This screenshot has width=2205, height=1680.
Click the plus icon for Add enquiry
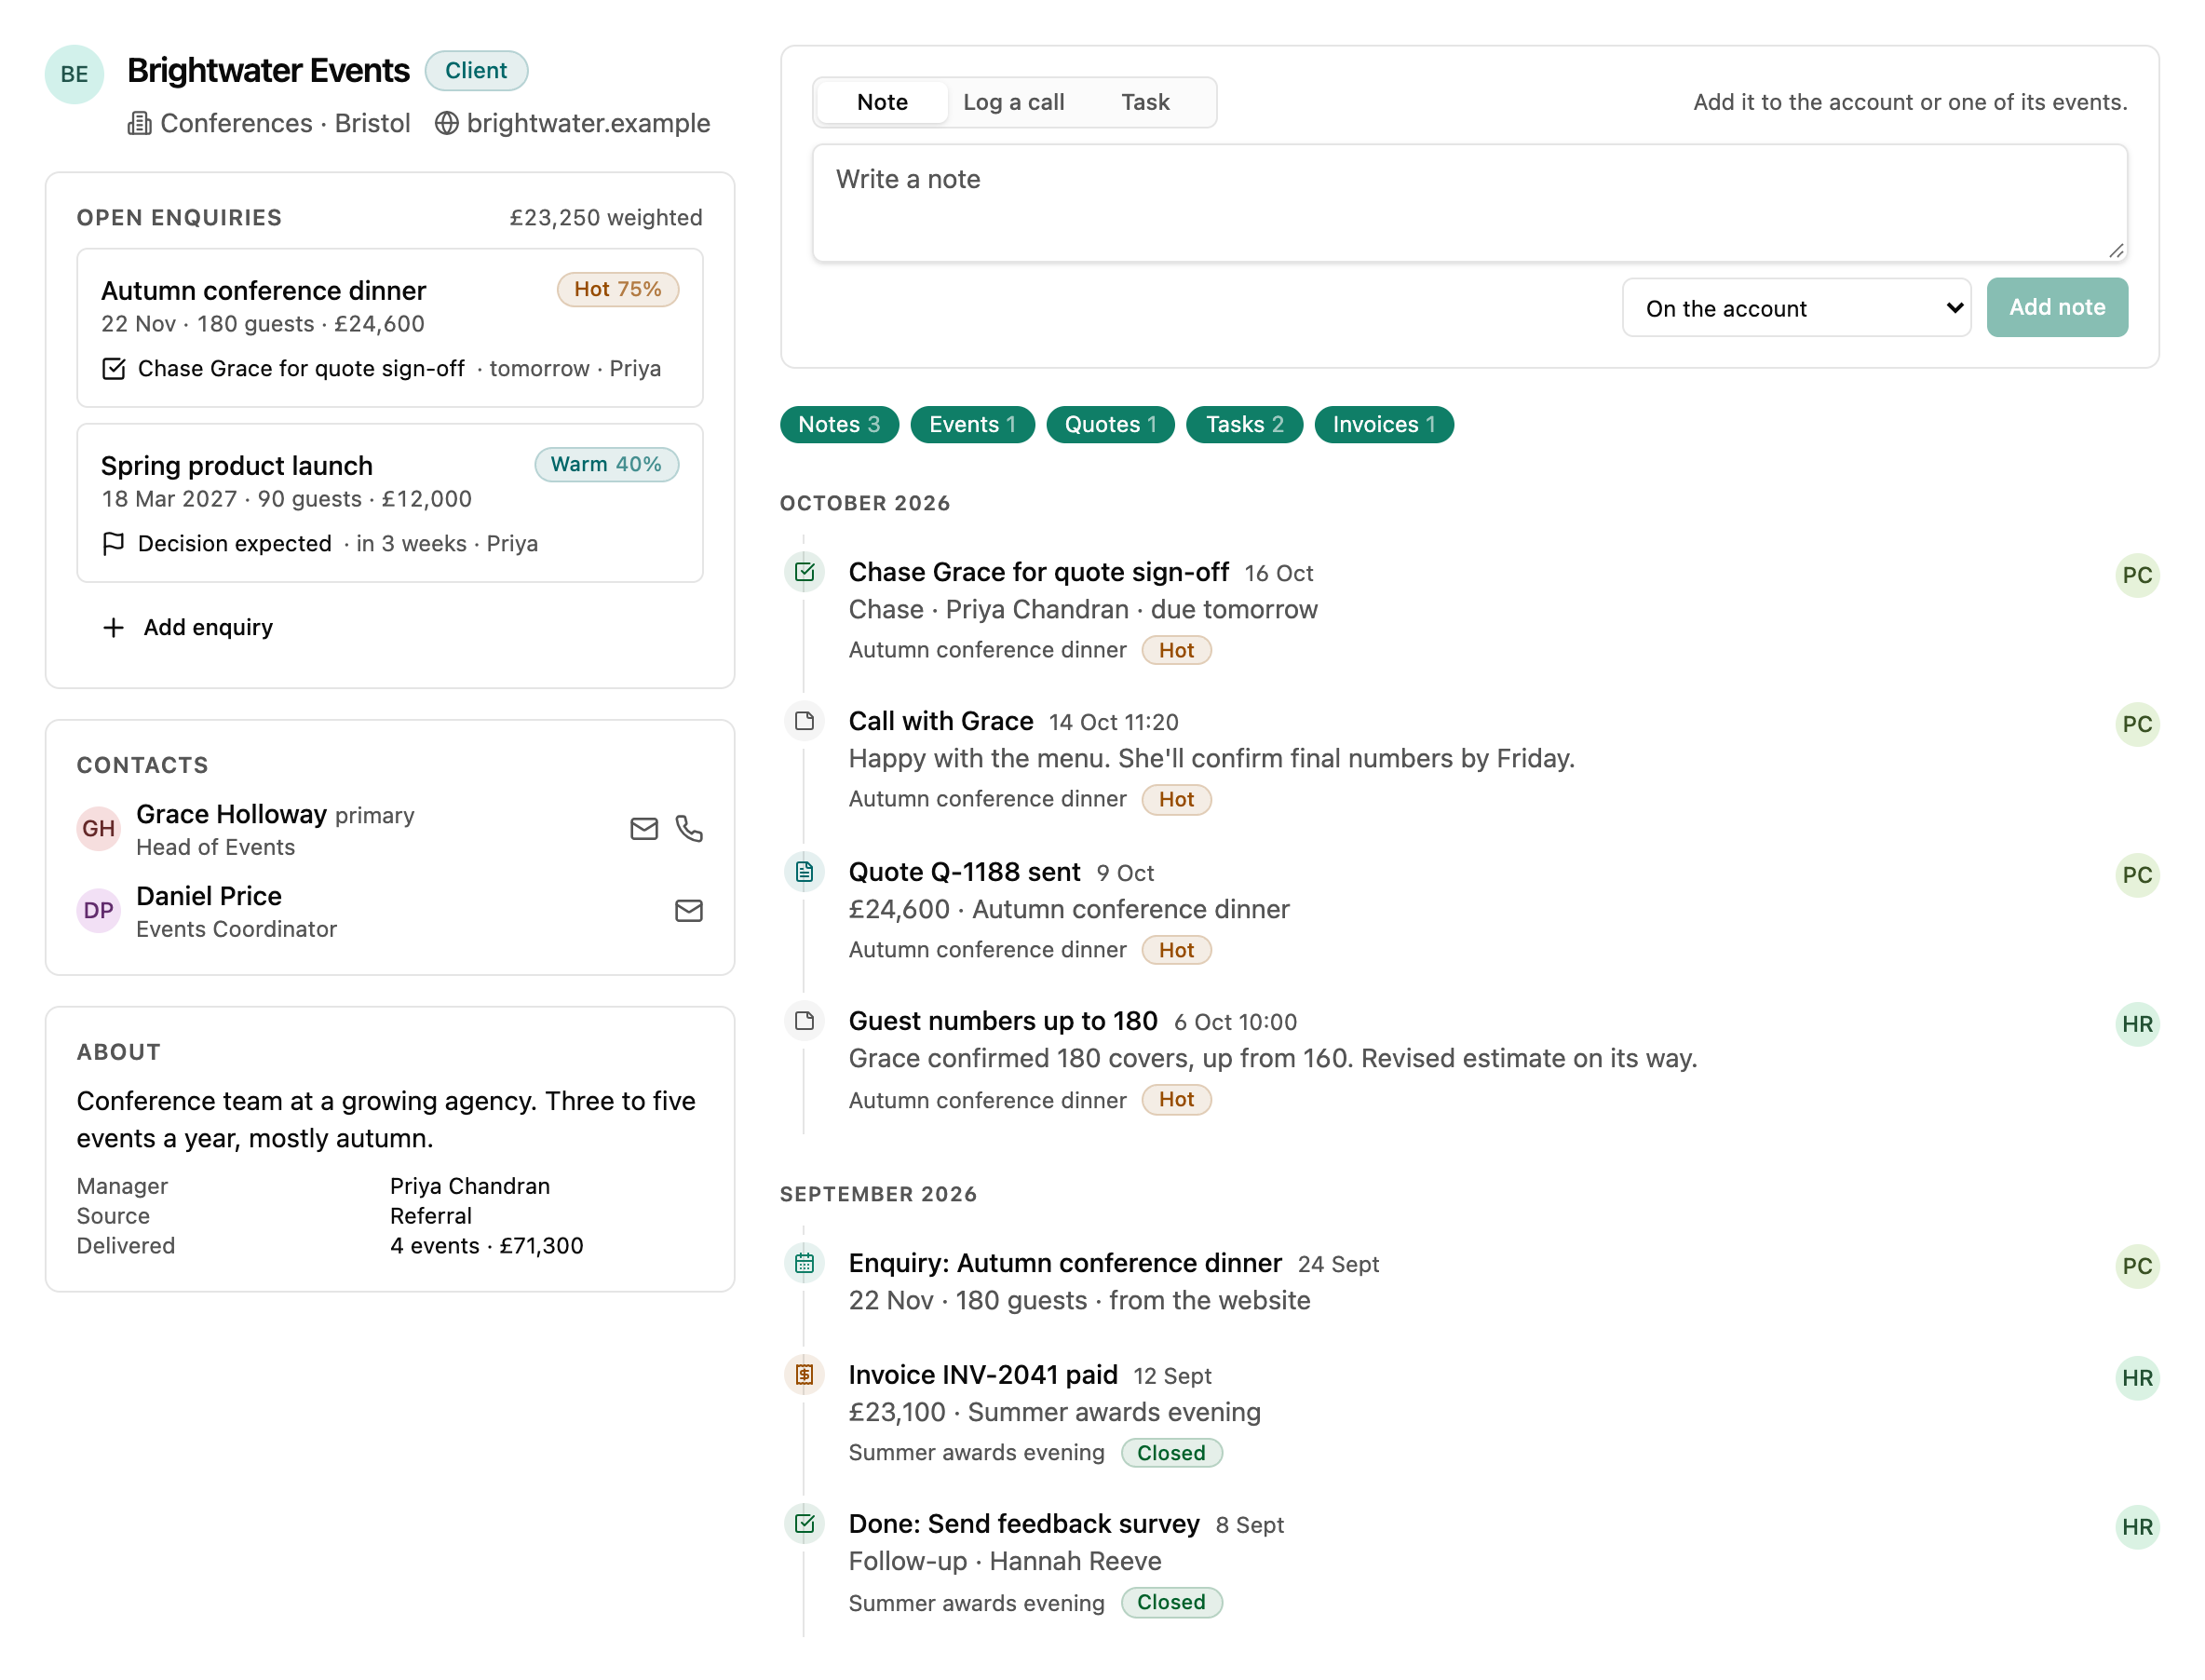tap(114, 628)
